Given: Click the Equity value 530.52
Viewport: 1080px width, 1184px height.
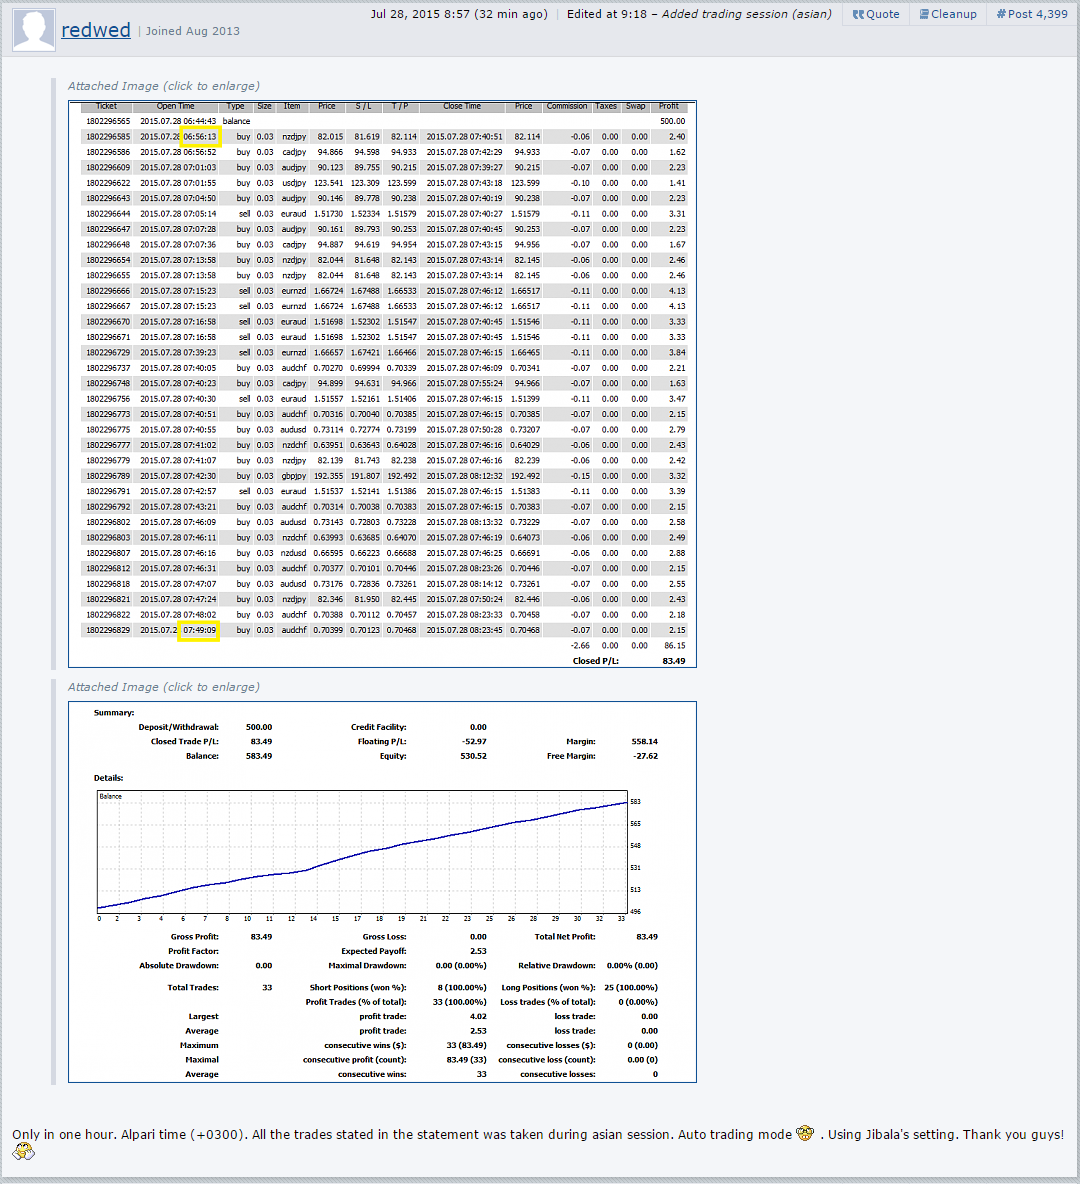Looking at the screenshot, I should [x=474, y=756].
